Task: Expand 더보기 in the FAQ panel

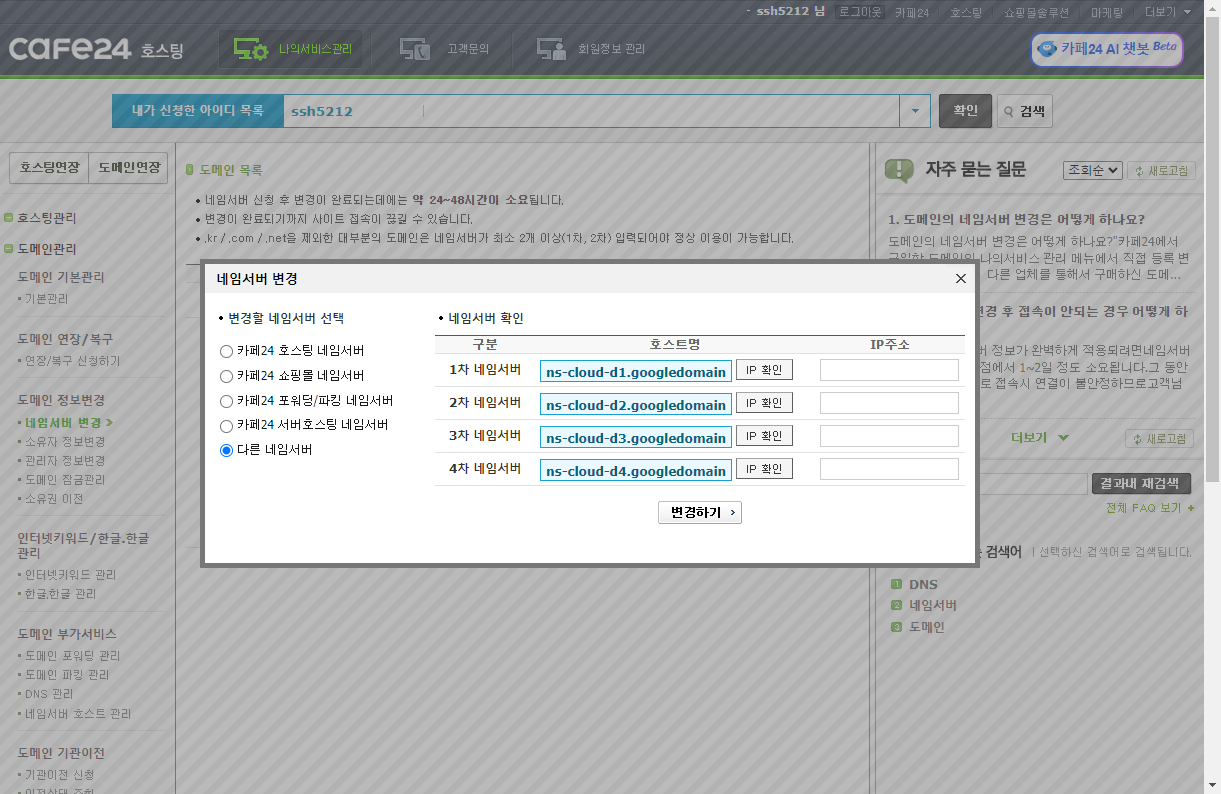Action: click(1040, 438)
